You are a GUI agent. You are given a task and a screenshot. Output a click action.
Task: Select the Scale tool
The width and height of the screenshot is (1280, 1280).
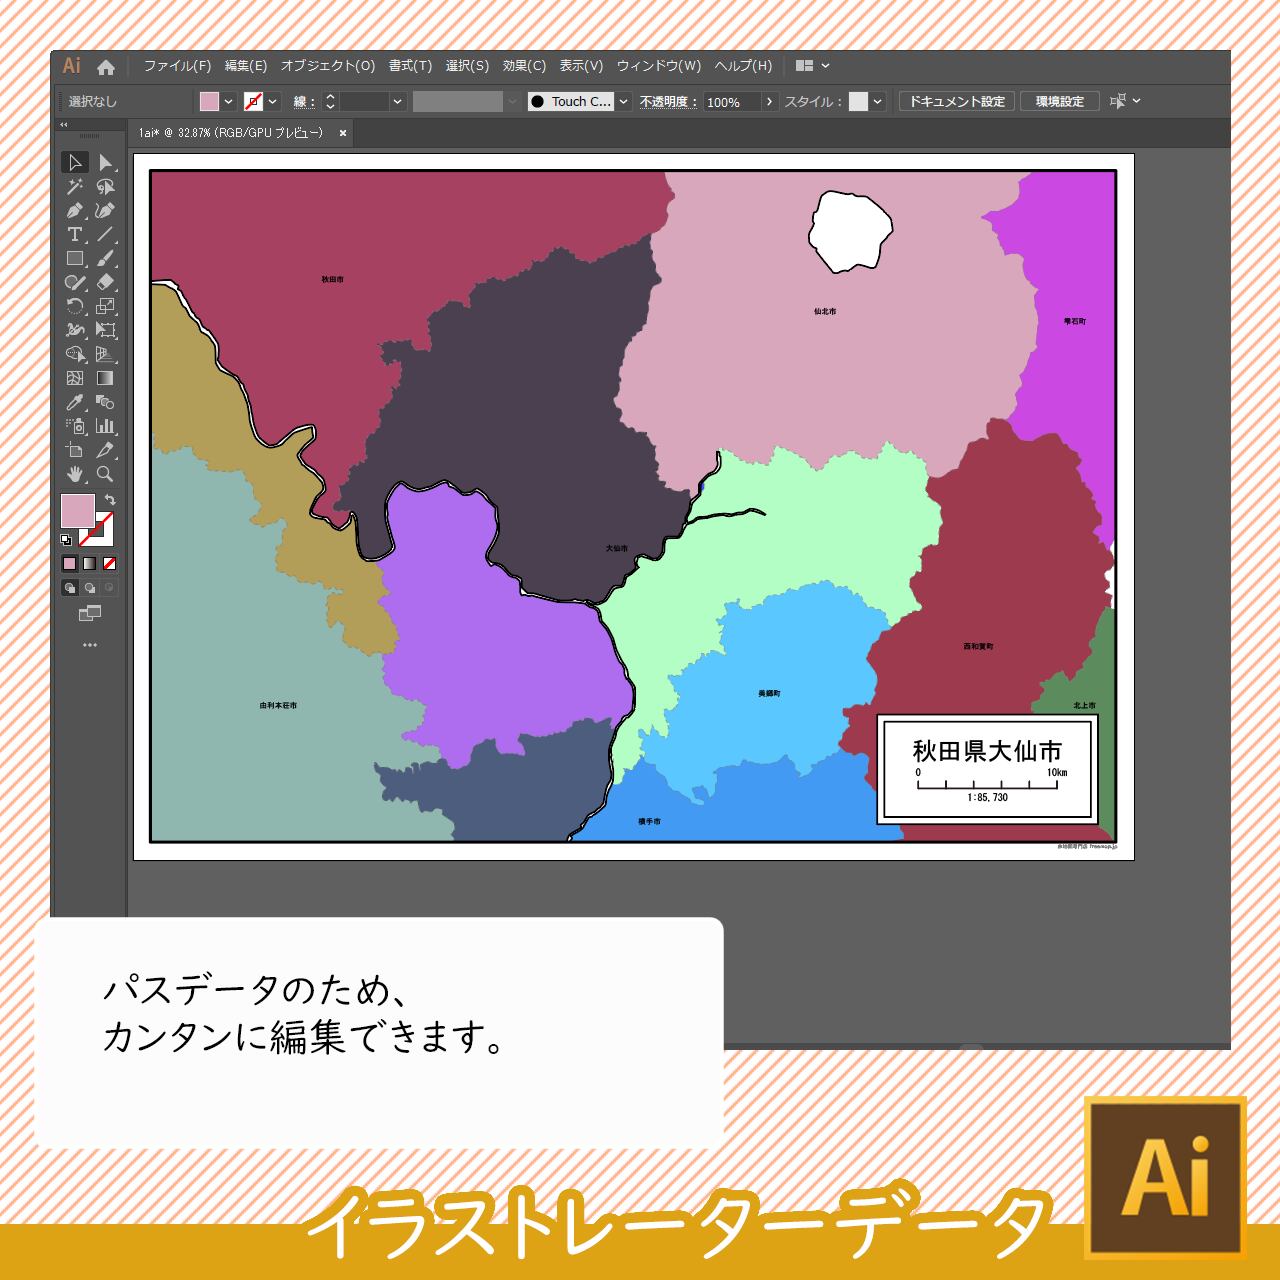105,306
